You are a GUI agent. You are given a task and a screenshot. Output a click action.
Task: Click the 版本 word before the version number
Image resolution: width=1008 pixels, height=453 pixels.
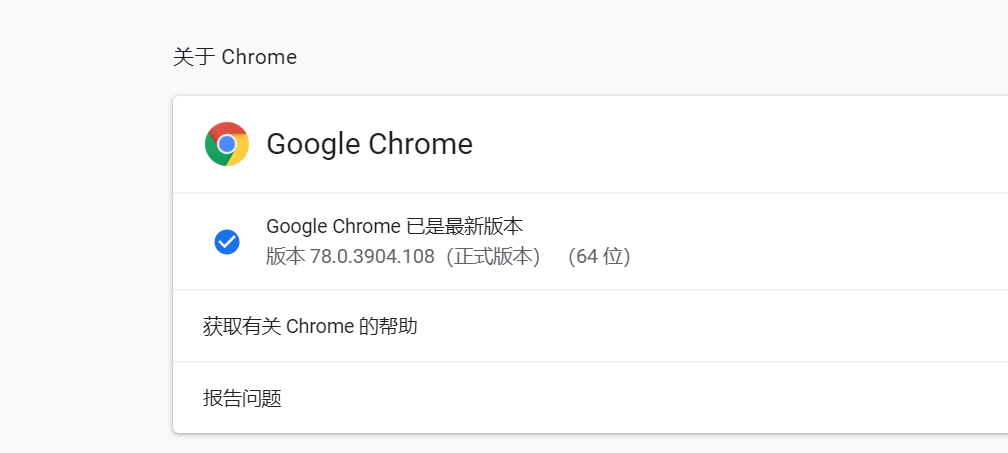[x=285, y=257]
